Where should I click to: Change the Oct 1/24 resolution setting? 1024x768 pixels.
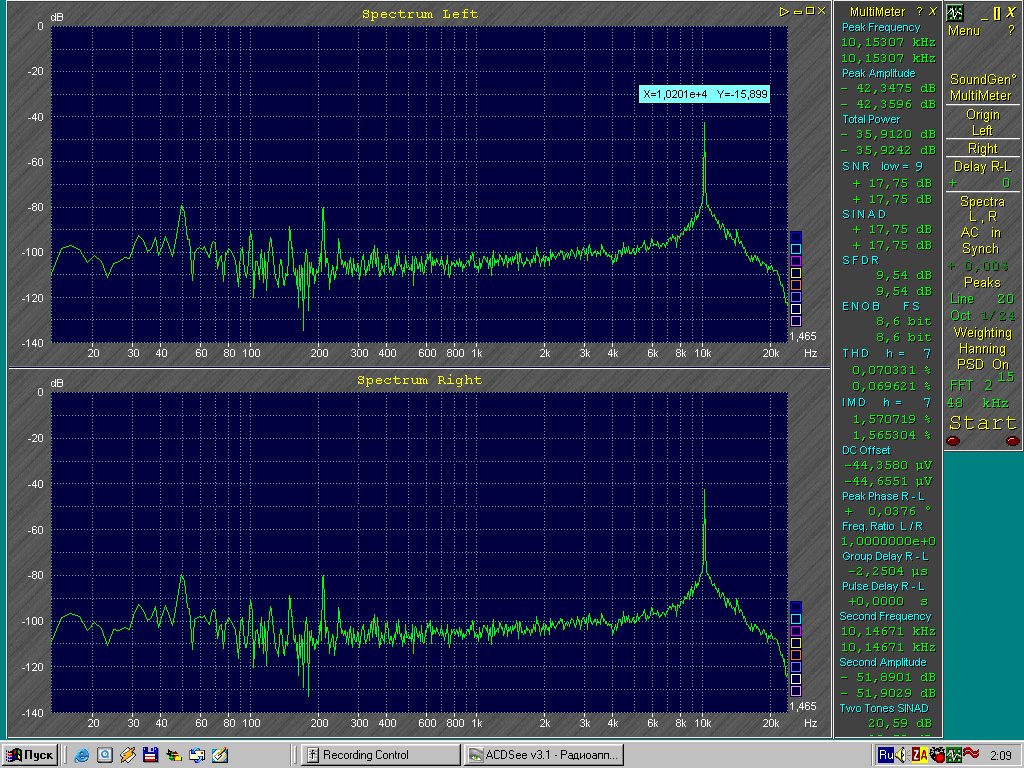(982, 316)
